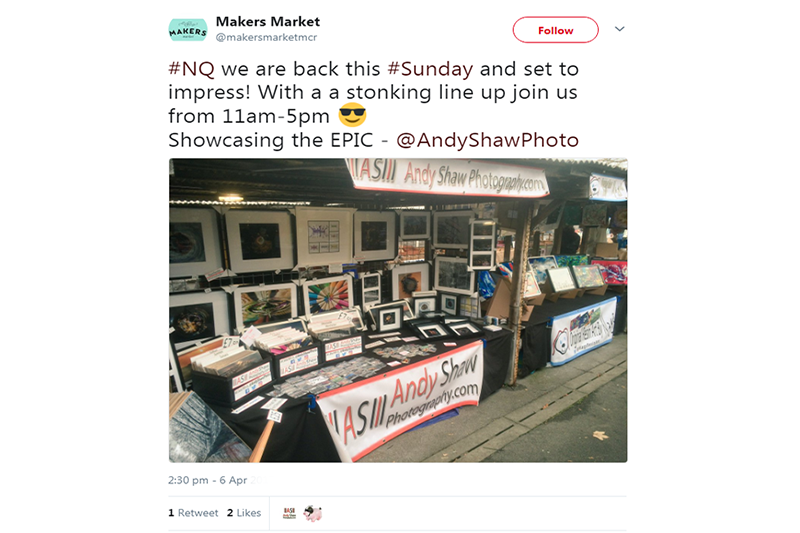800x533 pixels.
Task: Open the pig avatar liker profile
Action: point(312,513)
